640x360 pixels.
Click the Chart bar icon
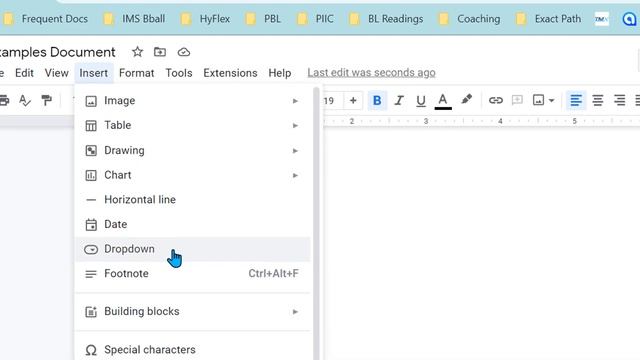tap(91, 176)
